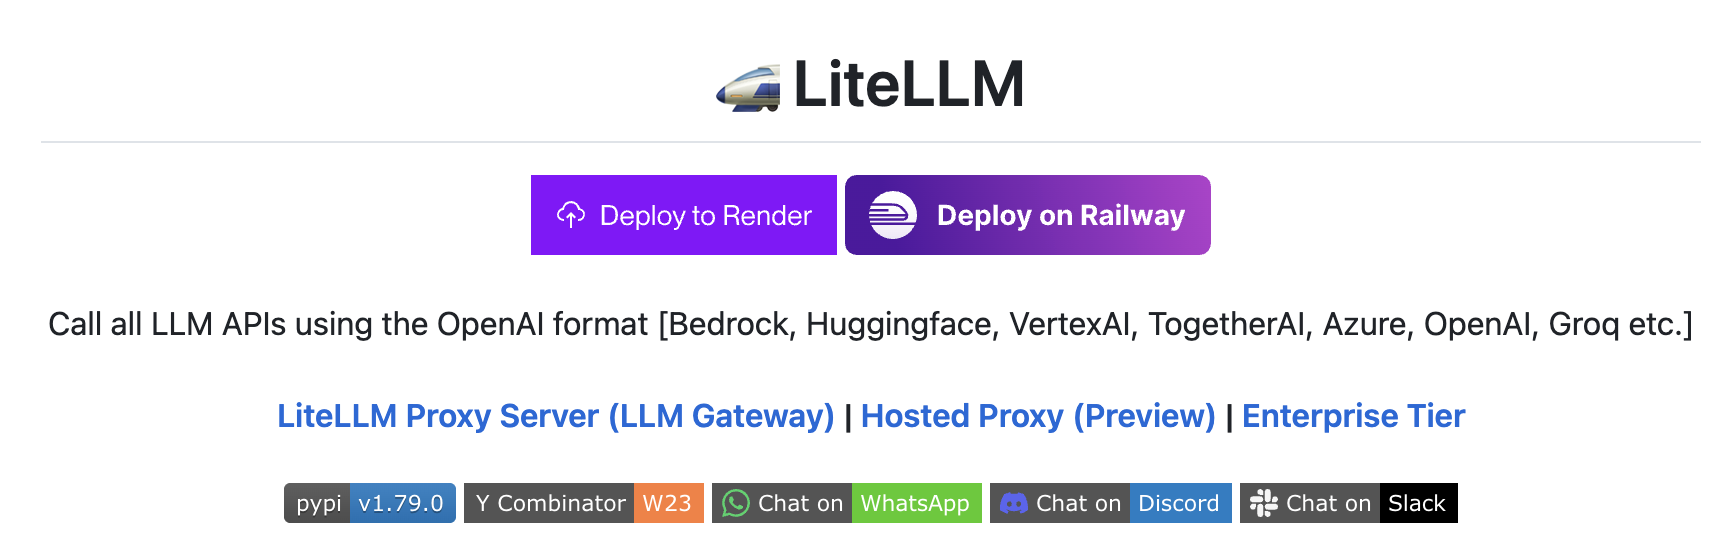Click the green WhatsApp badge label
Viewport: 1720px width, 552px height.
pos(915,503)
